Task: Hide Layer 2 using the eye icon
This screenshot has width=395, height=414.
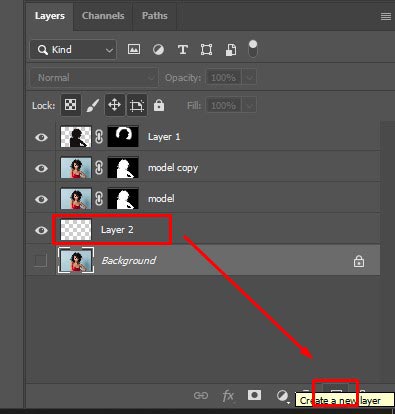Action: pos(41,230)
